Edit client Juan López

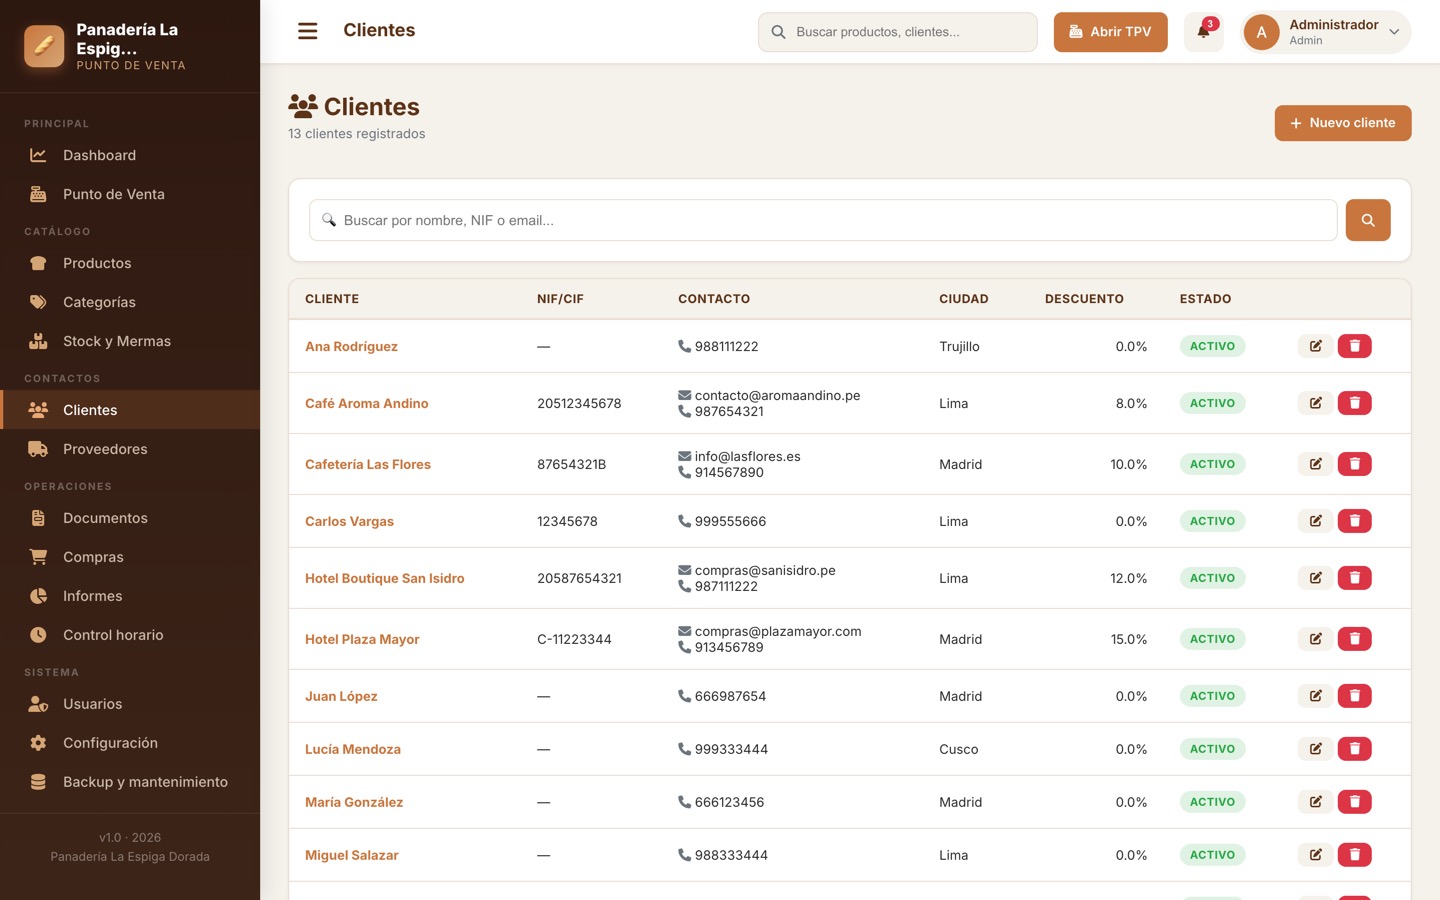tap(1315, 696)
